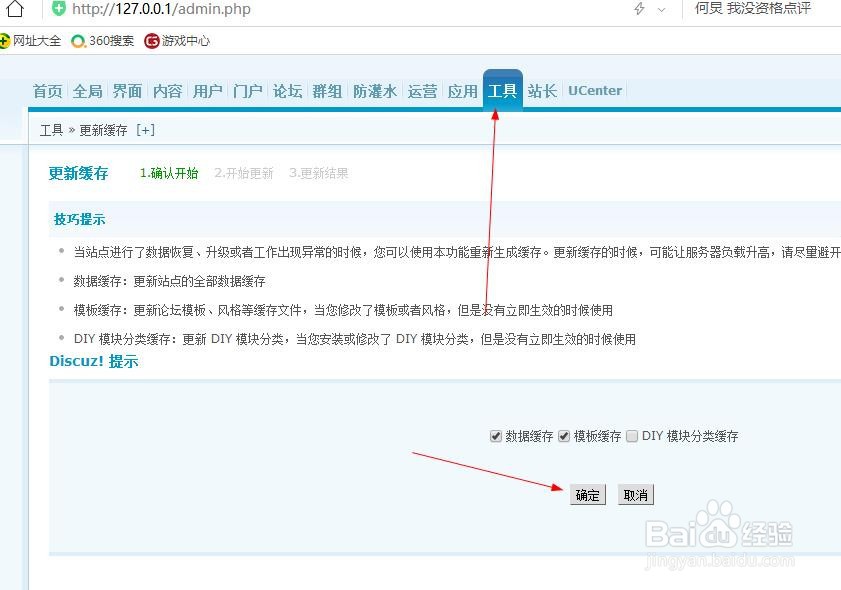Screen dimensions: 841x590
Task: Open the 论坛 admin section
Action: (287, 90)
